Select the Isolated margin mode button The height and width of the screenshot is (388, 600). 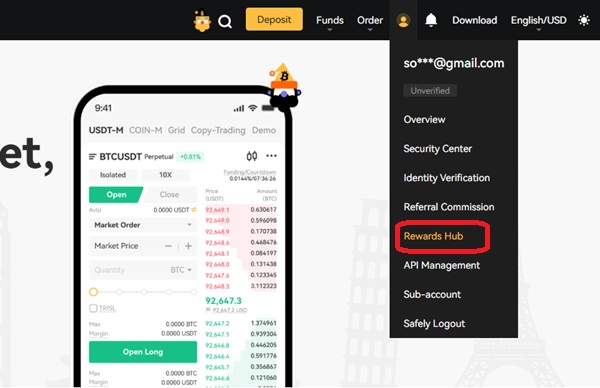click(x=113, y=175)
